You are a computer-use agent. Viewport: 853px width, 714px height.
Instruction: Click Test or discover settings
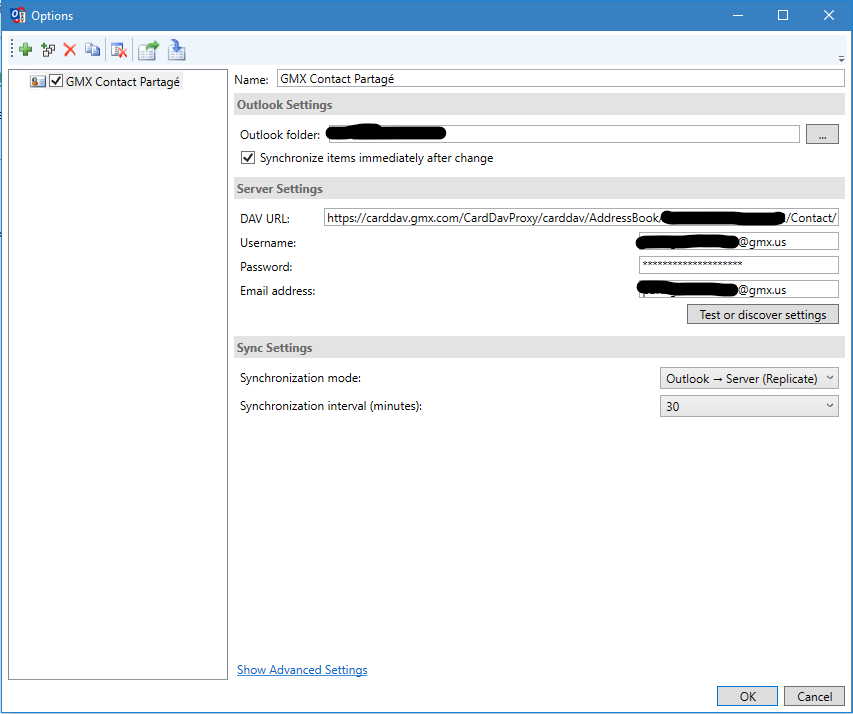tap(762, 314)
